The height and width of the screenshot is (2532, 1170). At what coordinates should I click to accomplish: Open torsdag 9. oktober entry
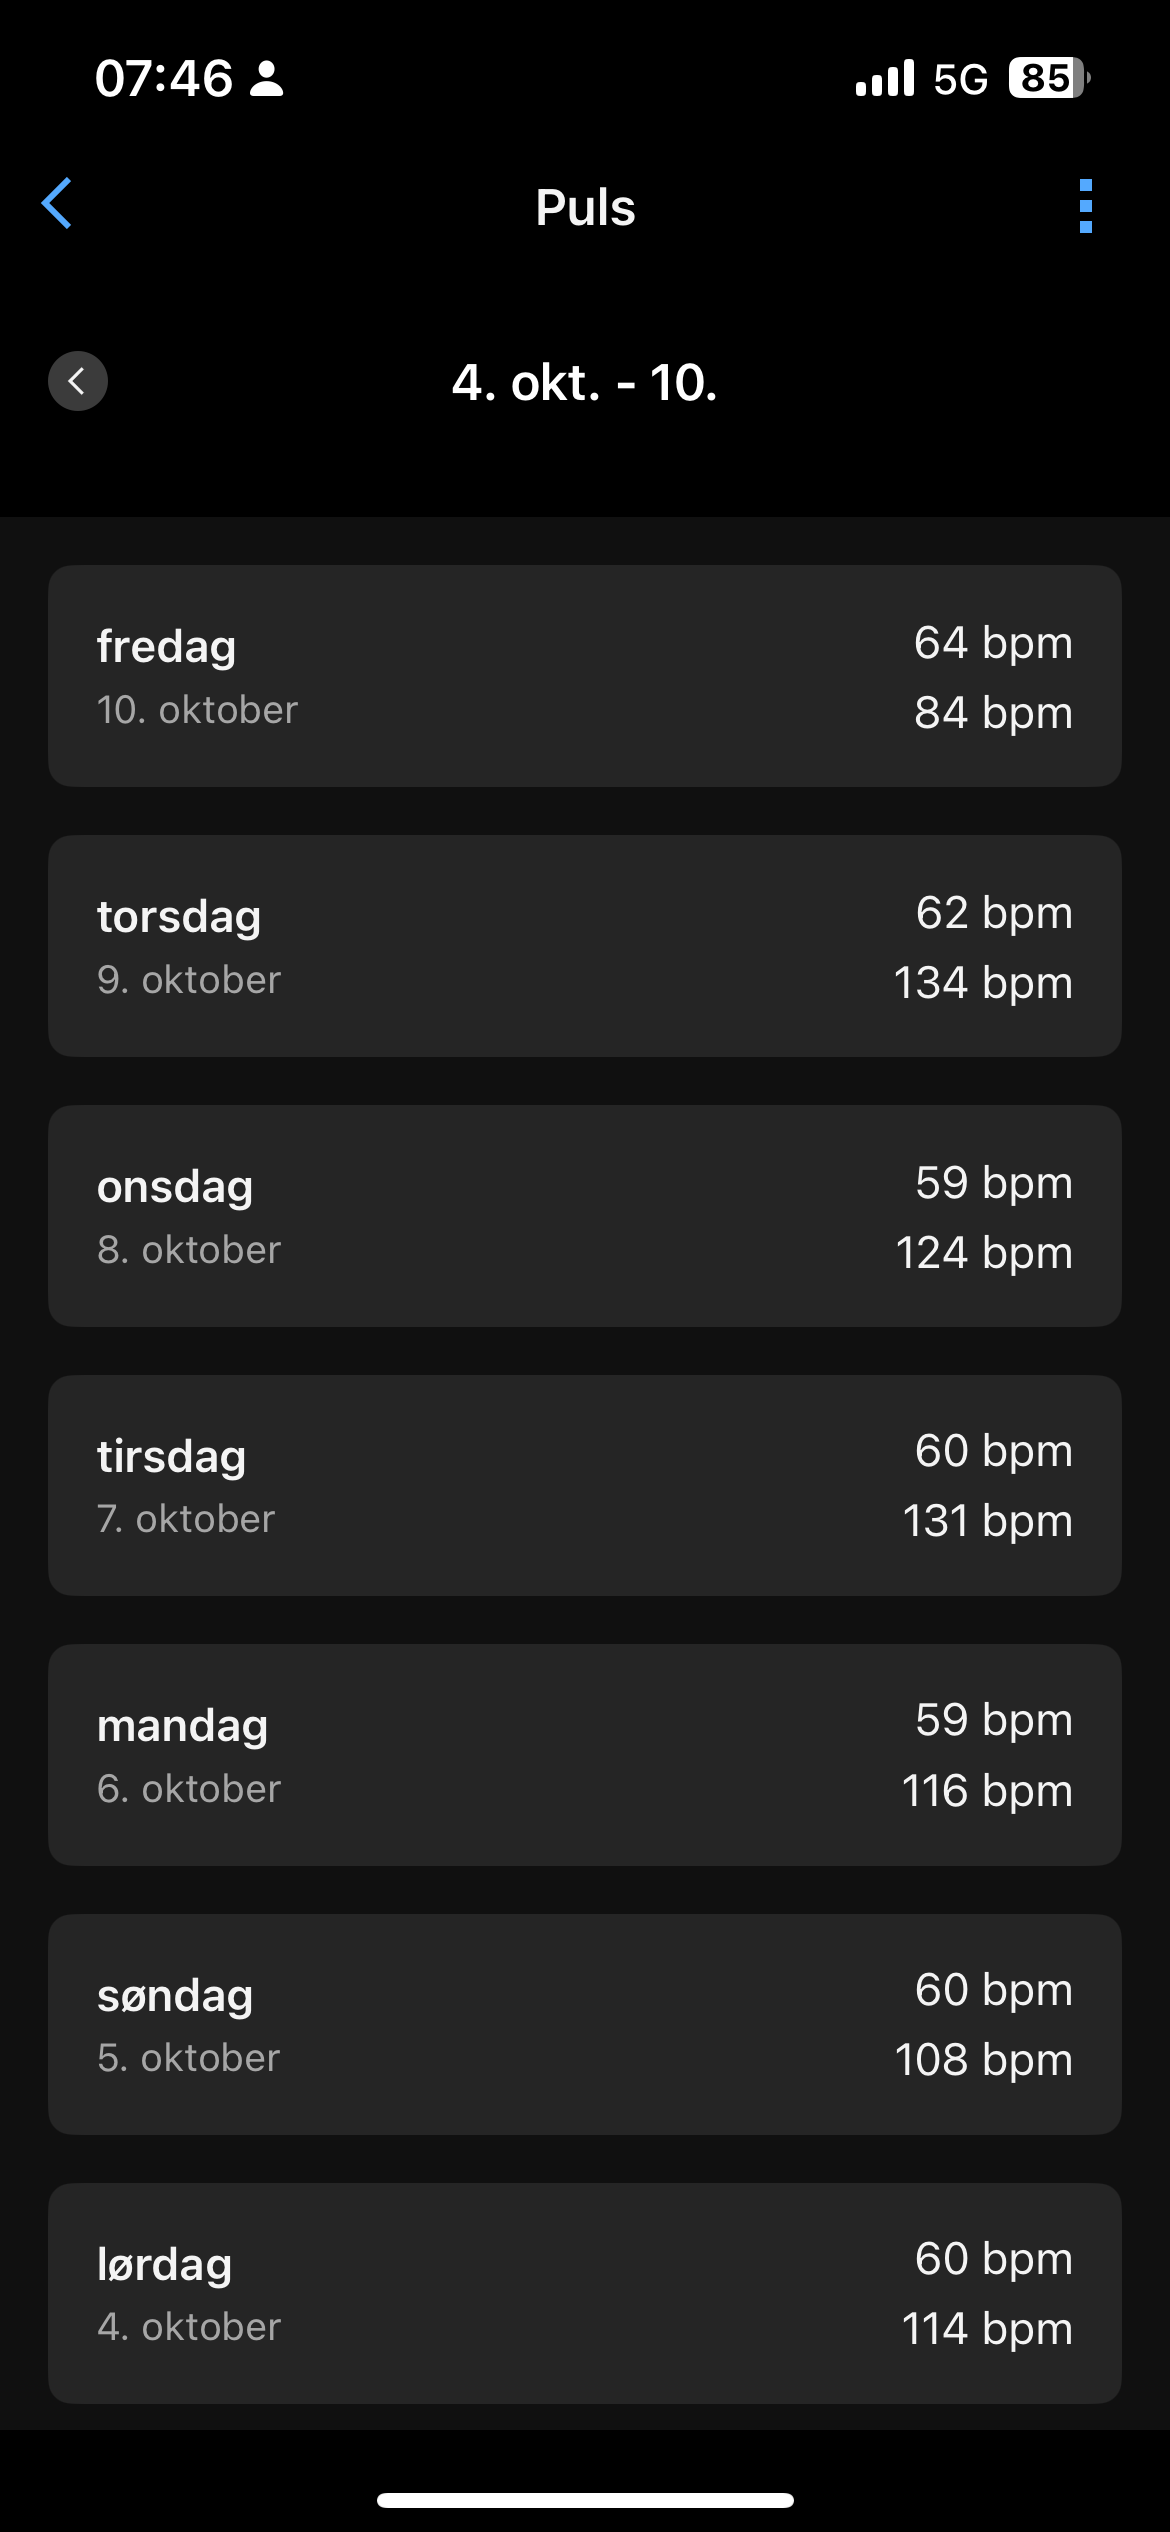(584, 946)
